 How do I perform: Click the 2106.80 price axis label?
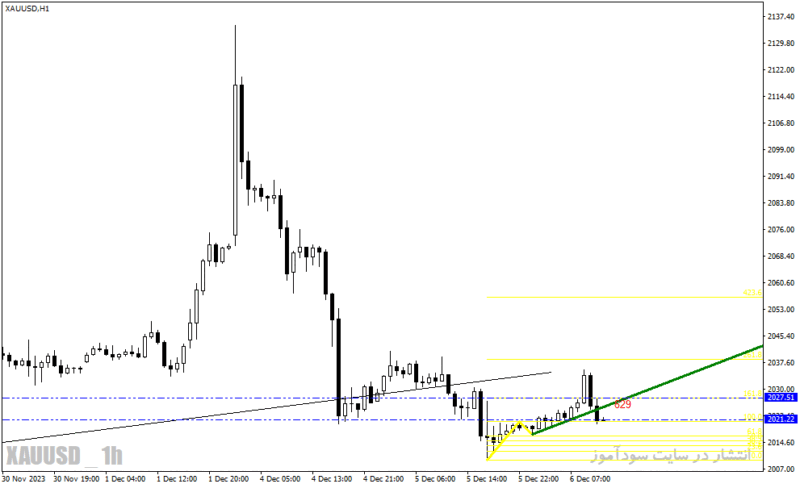click(x=781, y=123)
